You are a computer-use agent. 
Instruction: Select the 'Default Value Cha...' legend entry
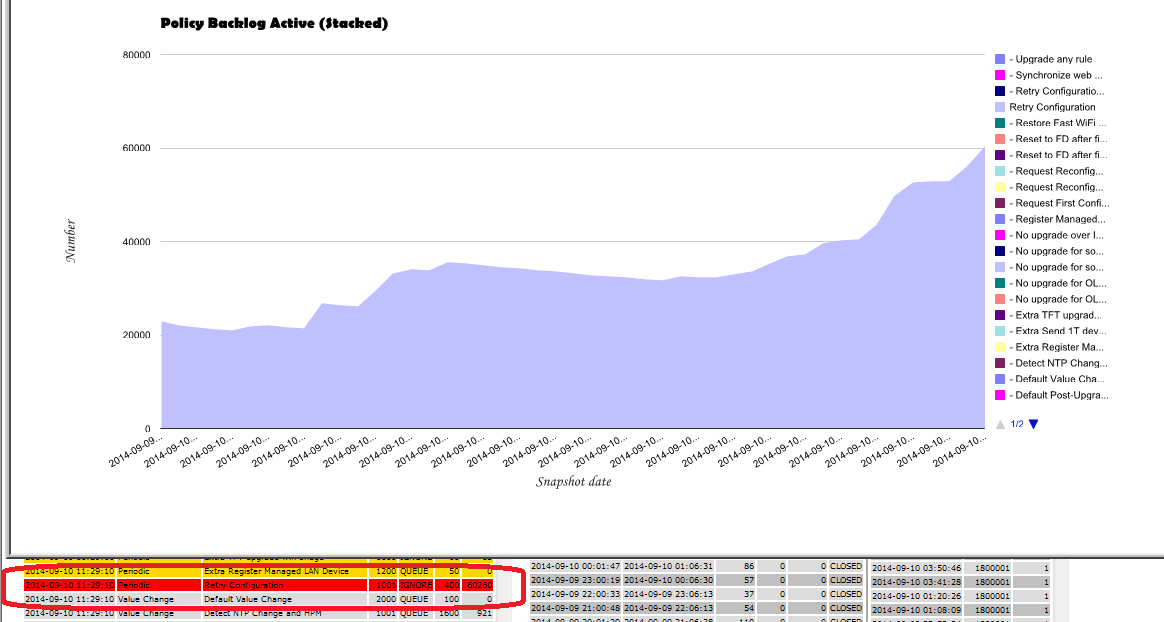pos(1058,379)
